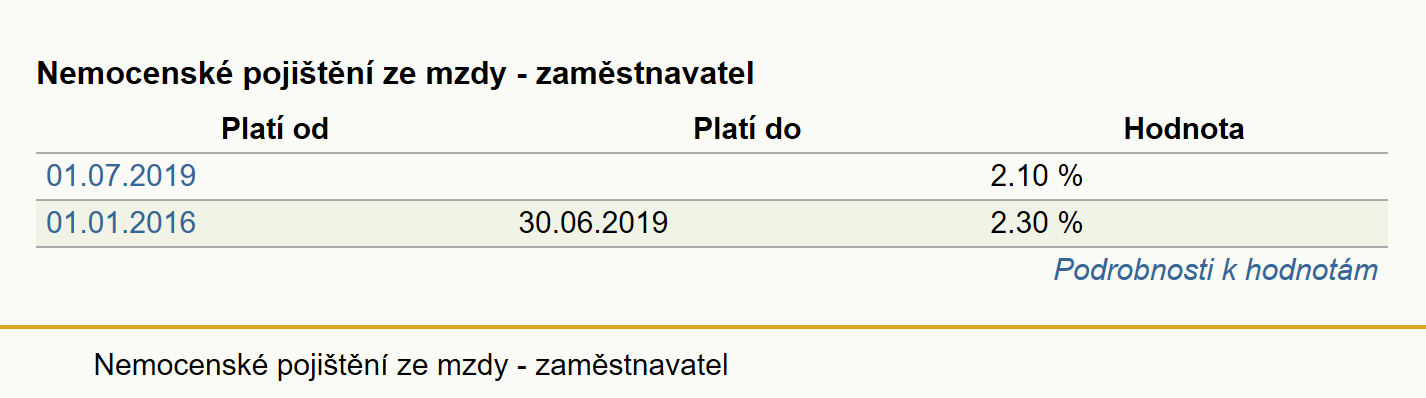The width and height of the screenshot is (1426, 398).
Task: Click pojištění in the bold heading
Action: (x=286, y=76)
